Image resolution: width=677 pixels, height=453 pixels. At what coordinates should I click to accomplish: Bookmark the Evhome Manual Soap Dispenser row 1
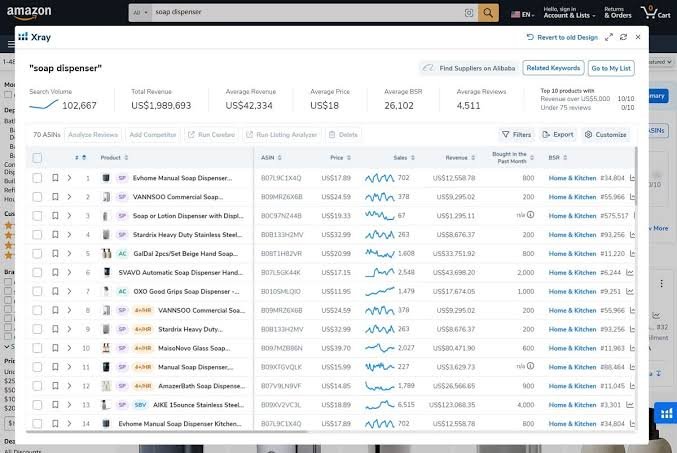click(x=55, y=177)
